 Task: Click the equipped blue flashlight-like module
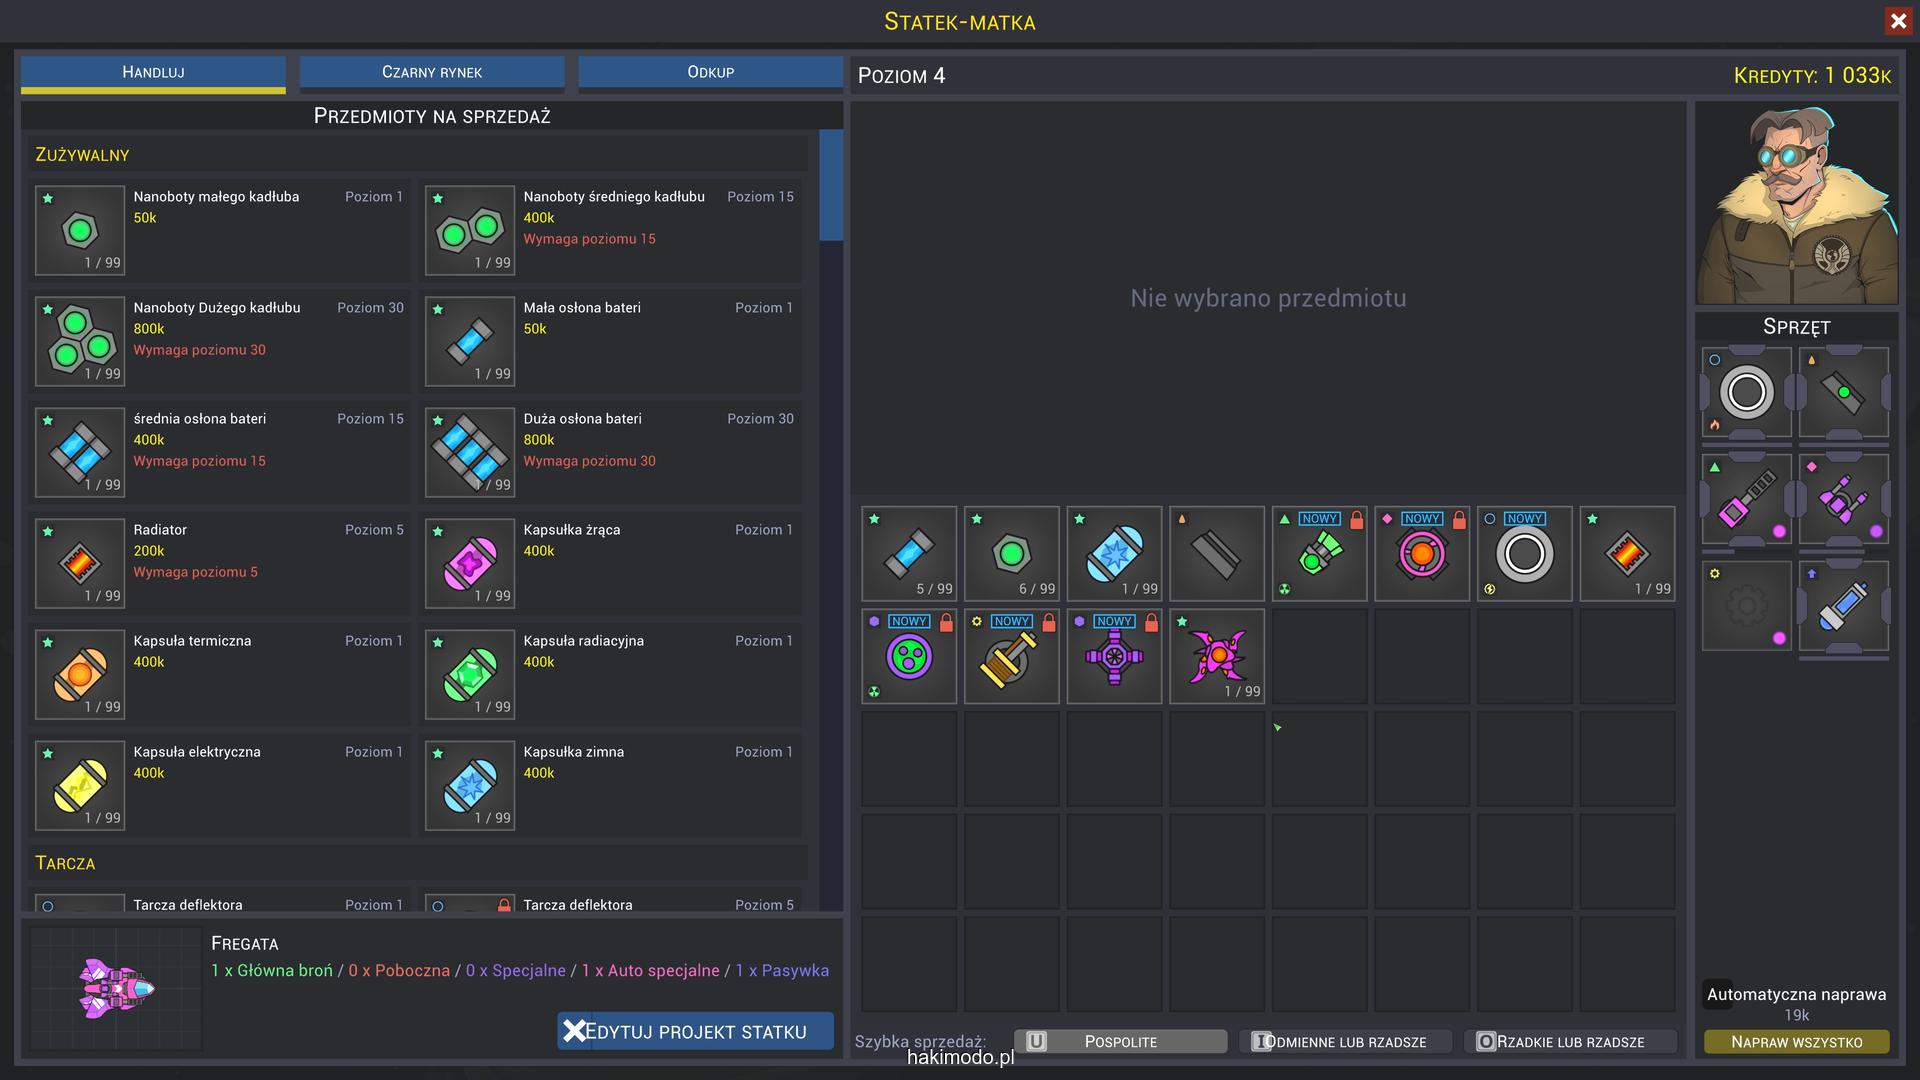click(x=1843, y=606)
